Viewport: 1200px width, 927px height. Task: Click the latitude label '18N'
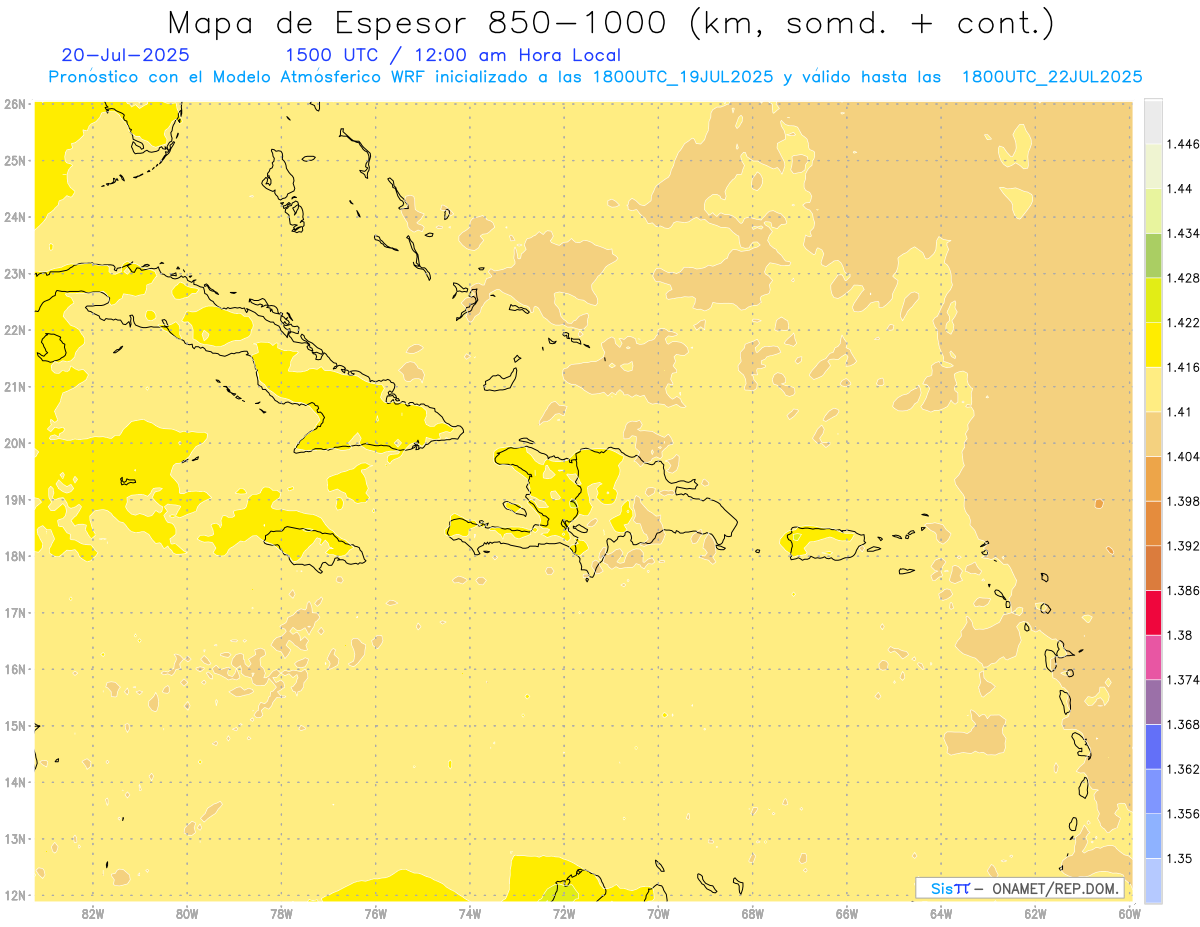pos(15,556)
